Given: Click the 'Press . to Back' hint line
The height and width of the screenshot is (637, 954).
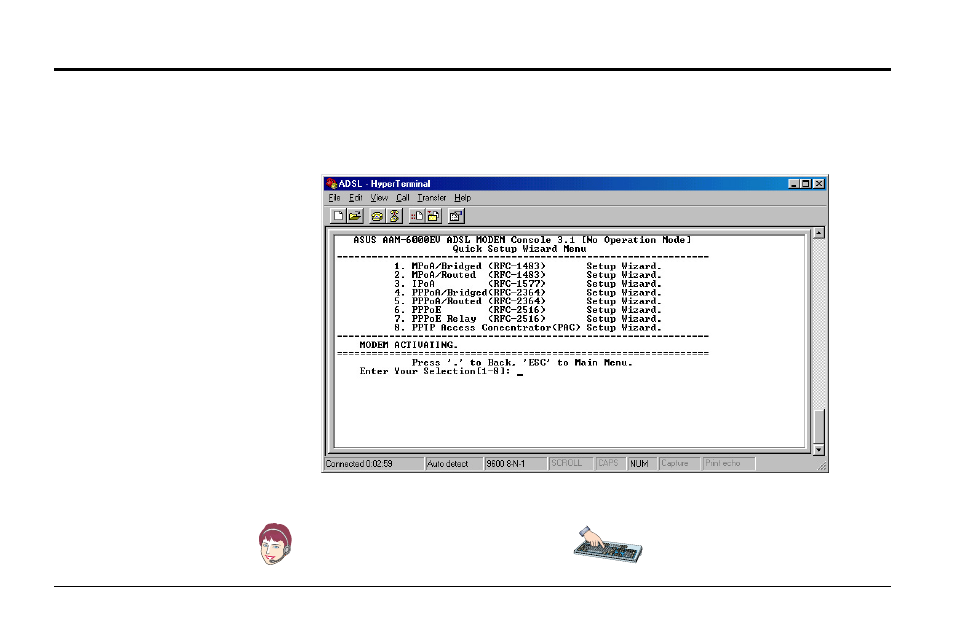Looking at the screenshot, I should 522,363.
